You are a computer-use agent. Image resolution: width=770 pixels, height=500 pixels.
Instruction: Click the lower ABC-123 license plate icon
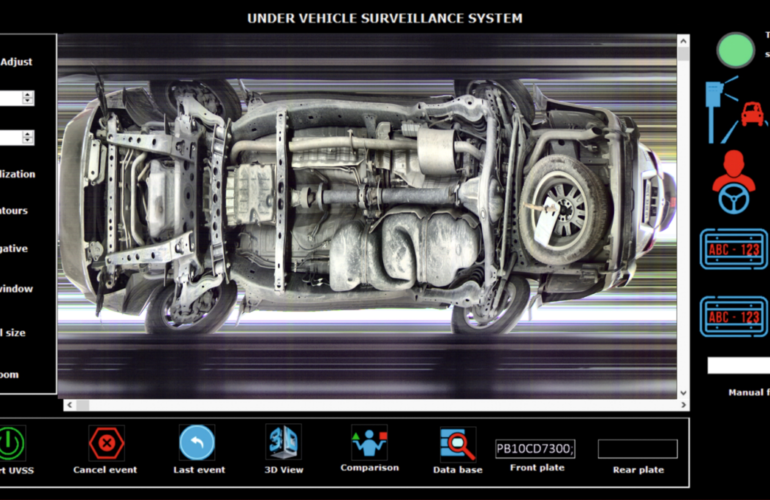[x=734, y=317]
